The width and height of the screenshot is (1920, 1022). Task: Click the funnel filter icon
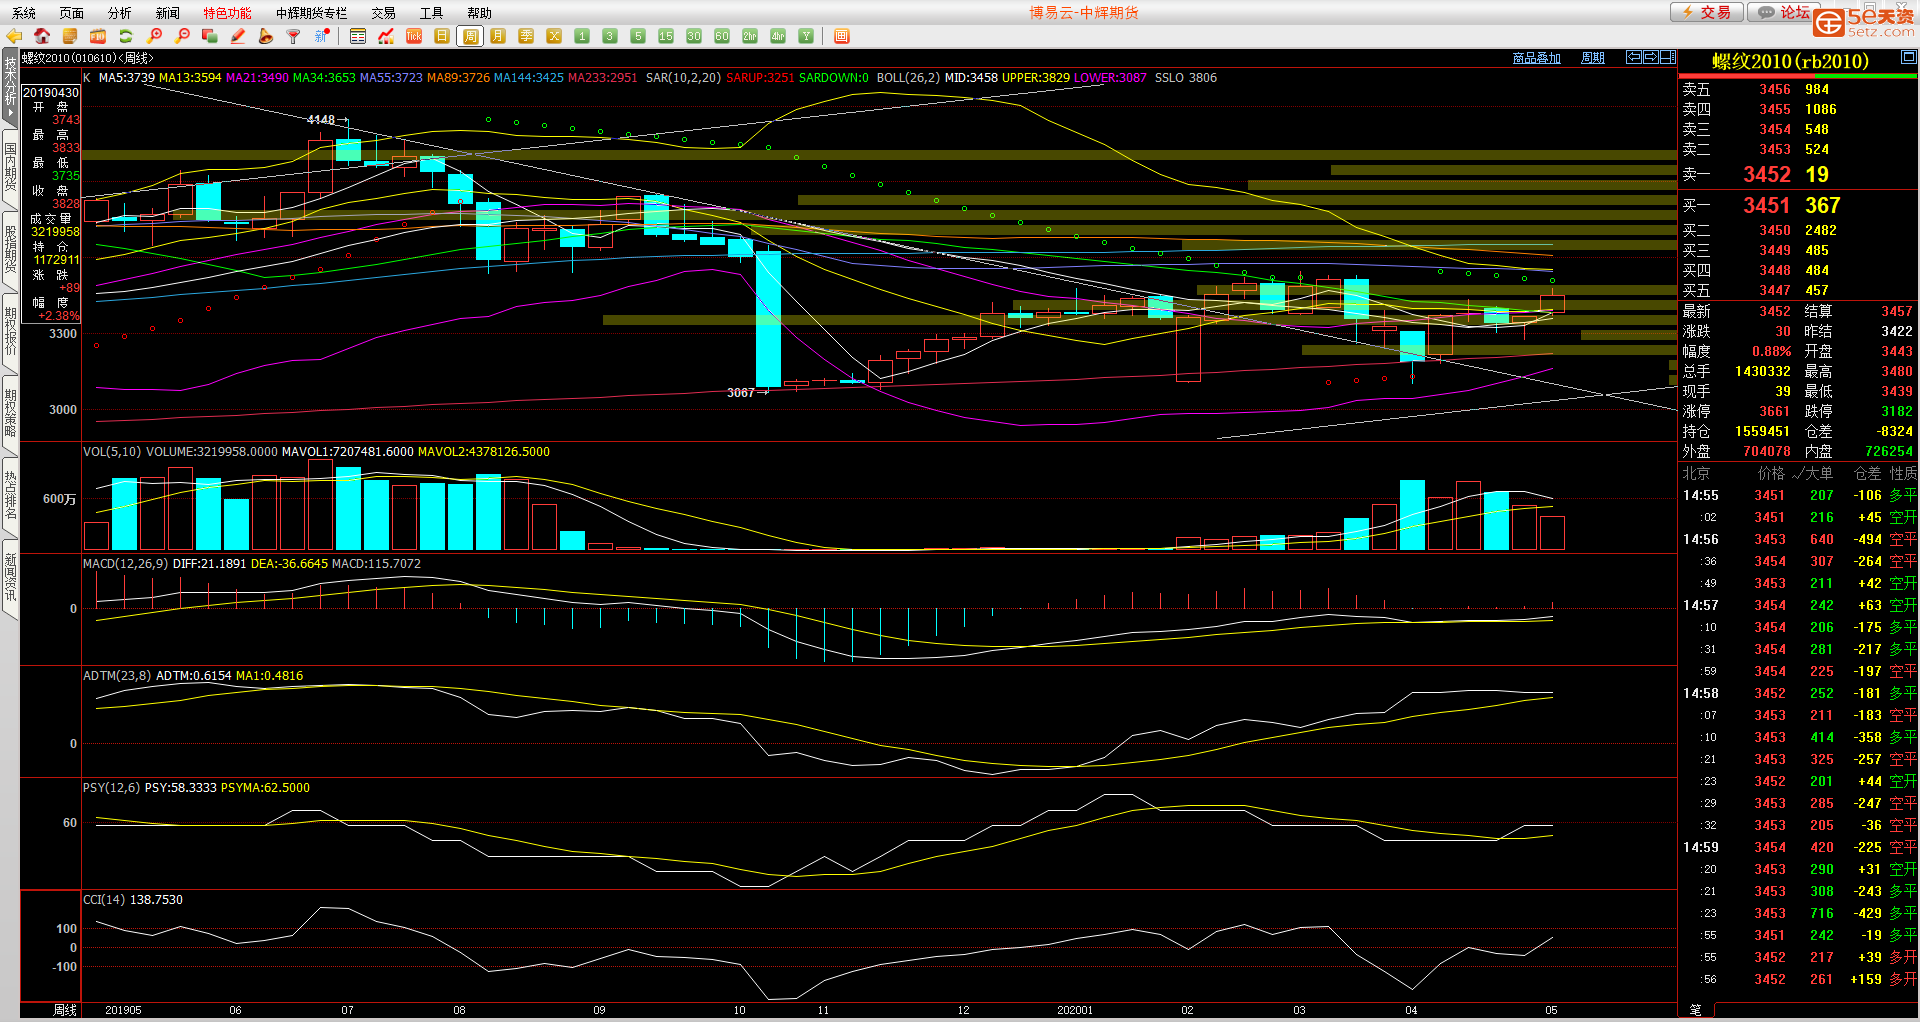(x=294, y=36)
